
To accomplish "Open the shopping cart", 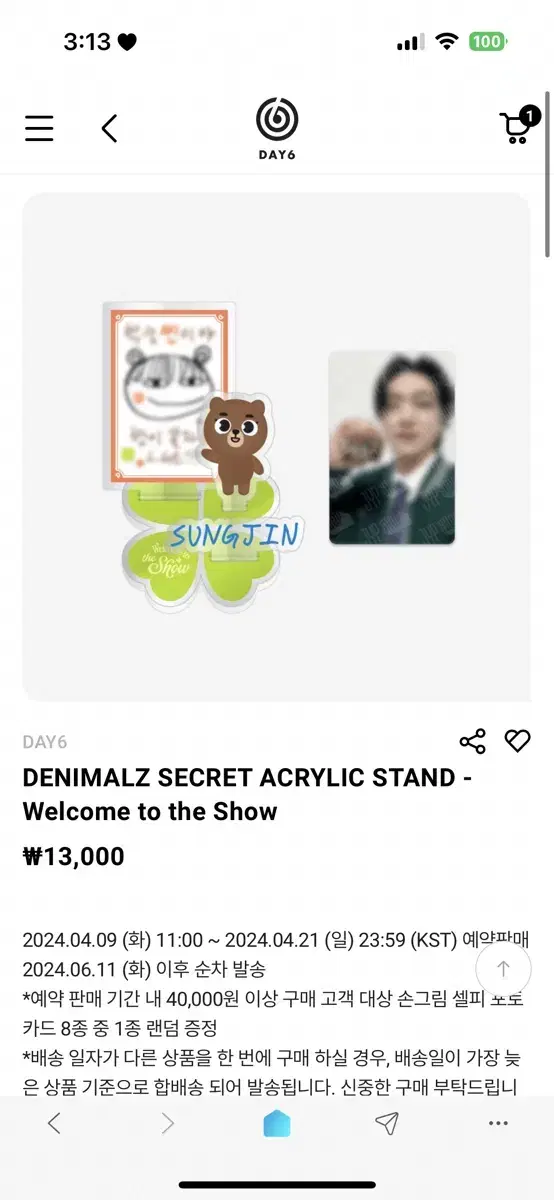I will coord(518,125).
